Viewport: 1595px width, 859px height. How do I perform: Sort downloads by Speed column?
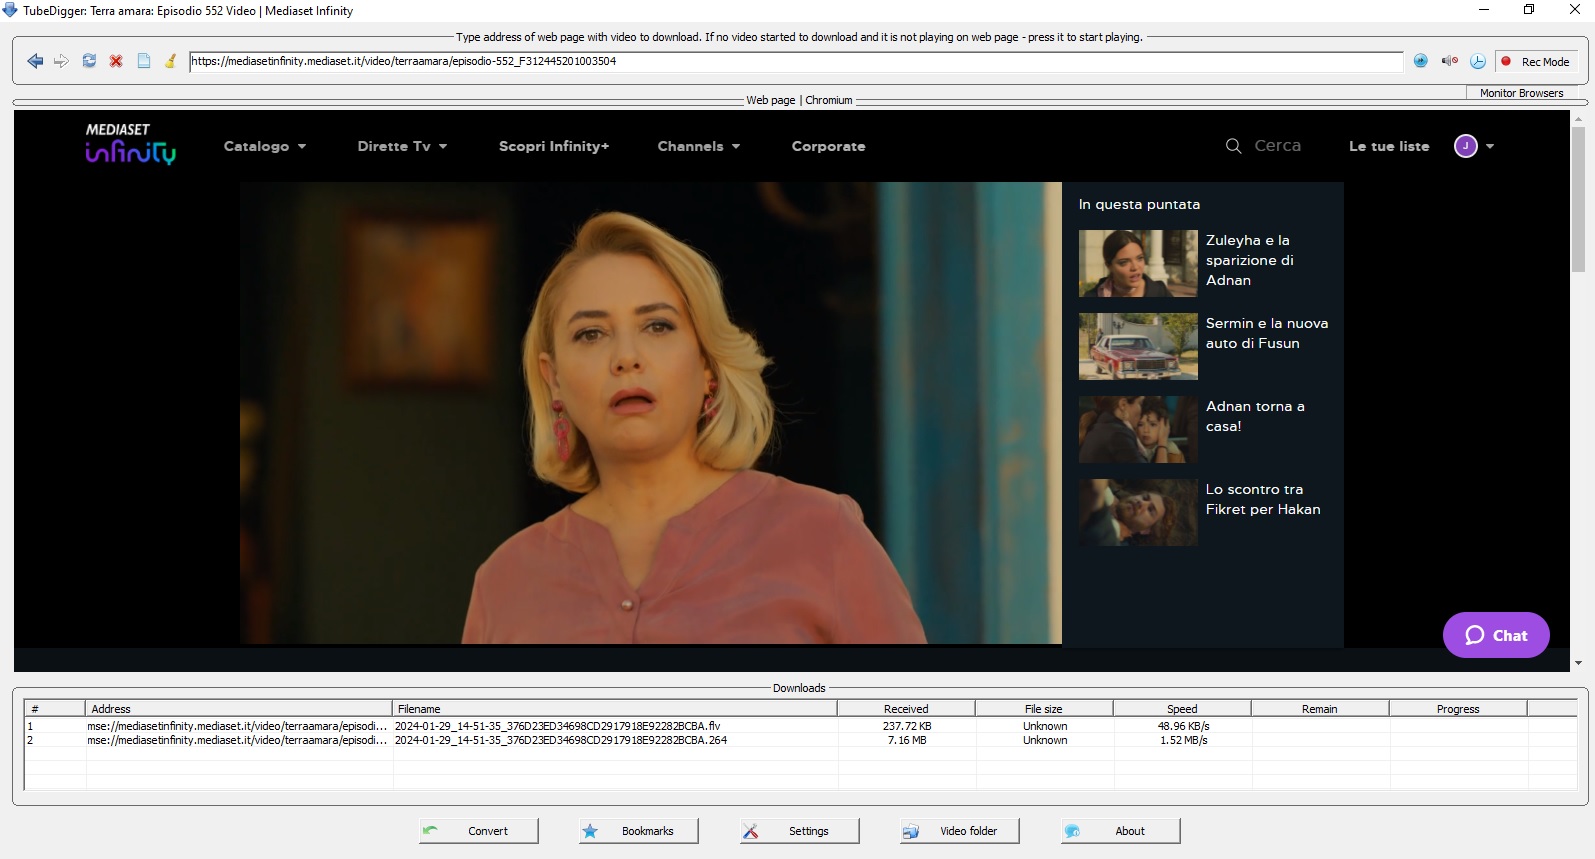1182,709
